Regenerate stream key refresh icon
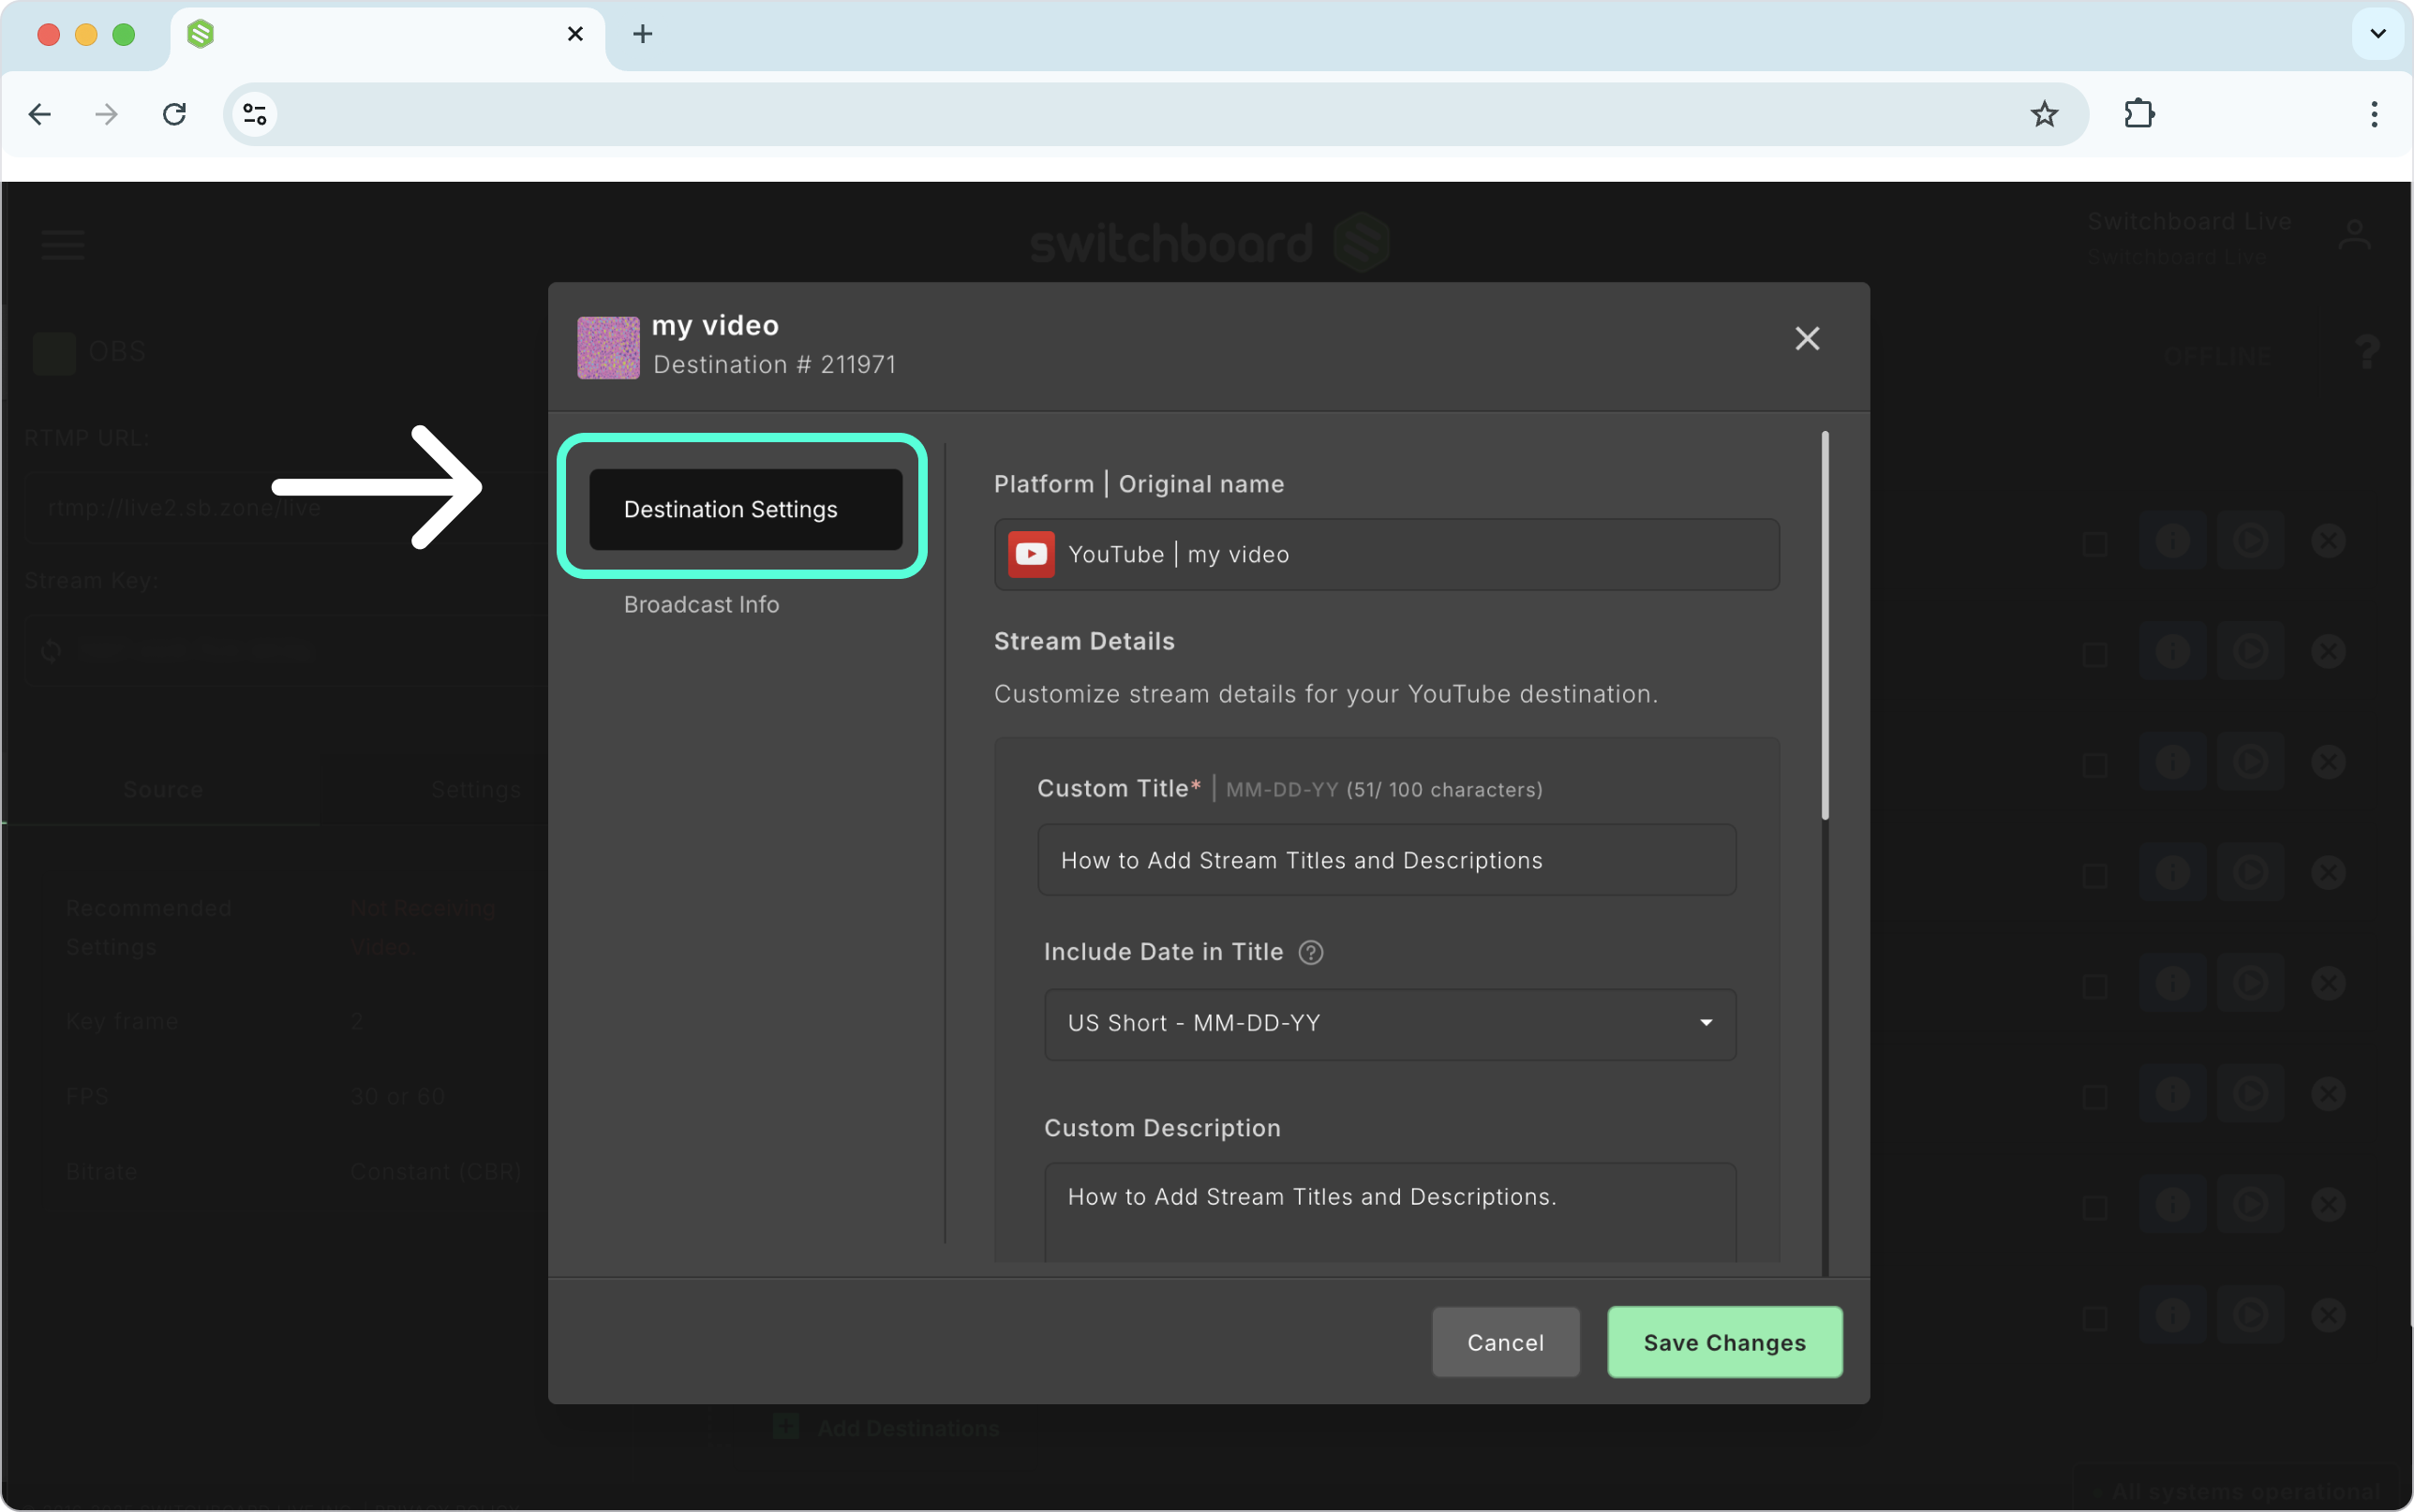The height and width of the screenshot is (1512, 2414). pyautogui.click(x=51, y=651)
